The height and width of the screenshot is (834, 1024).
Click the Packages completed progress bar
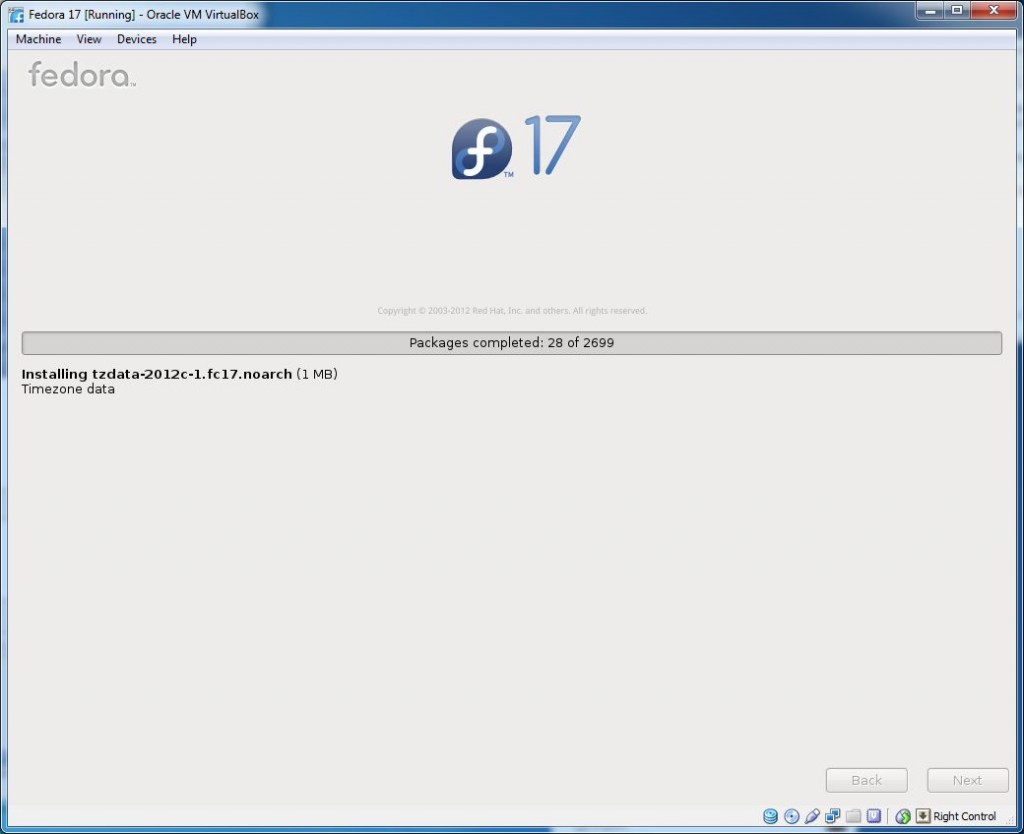[511, 343]
